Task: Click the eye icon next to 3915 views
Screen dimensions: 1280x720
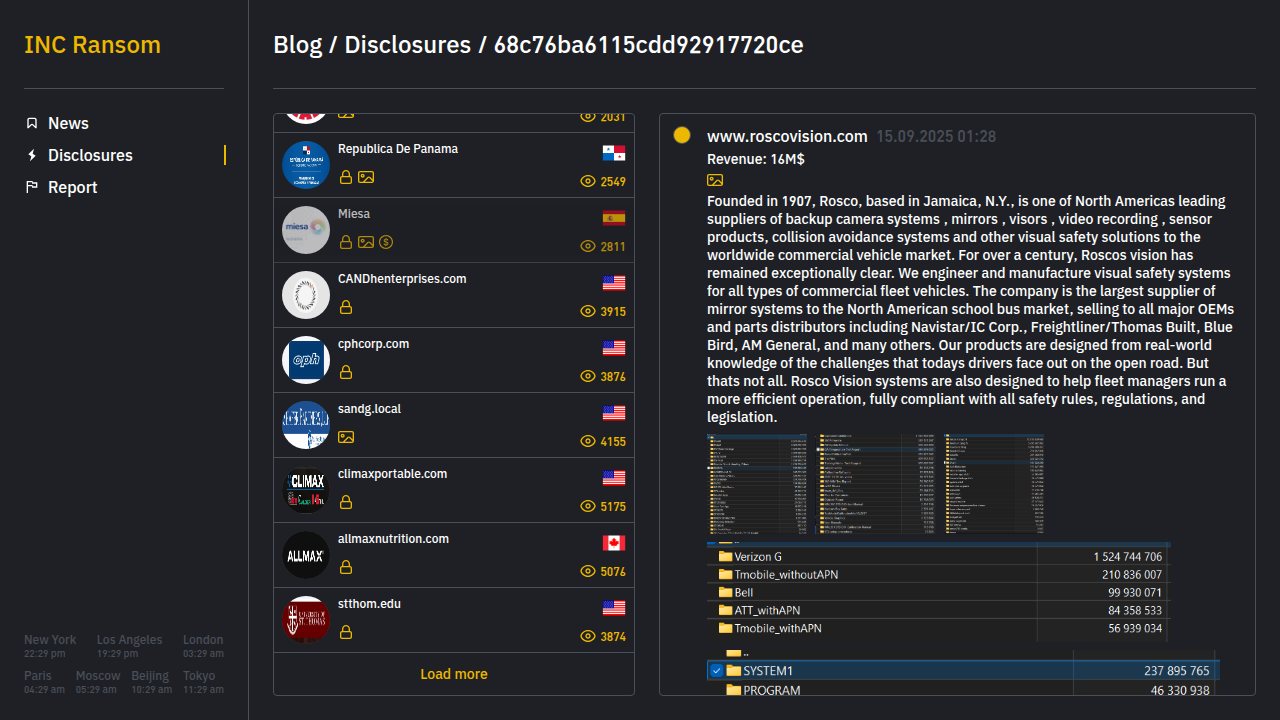Action: coord(588,311)
